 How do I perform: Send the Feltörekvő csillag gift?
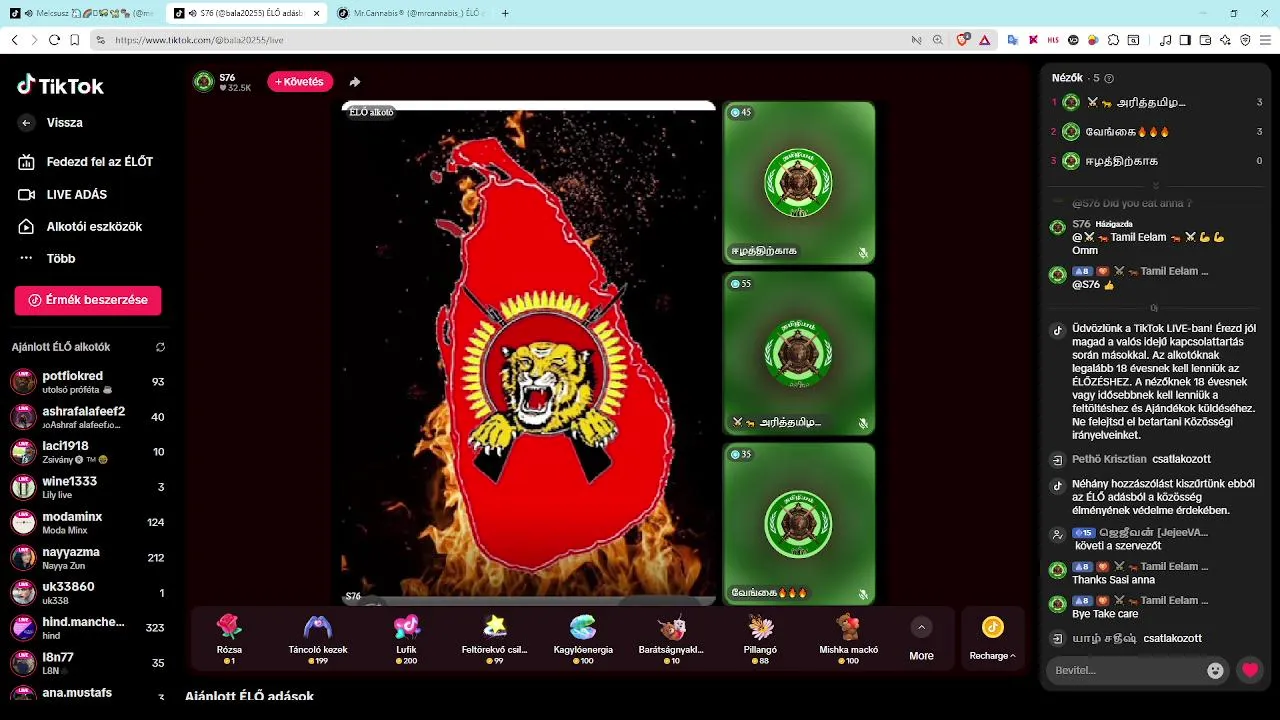[x=495, y=639]
